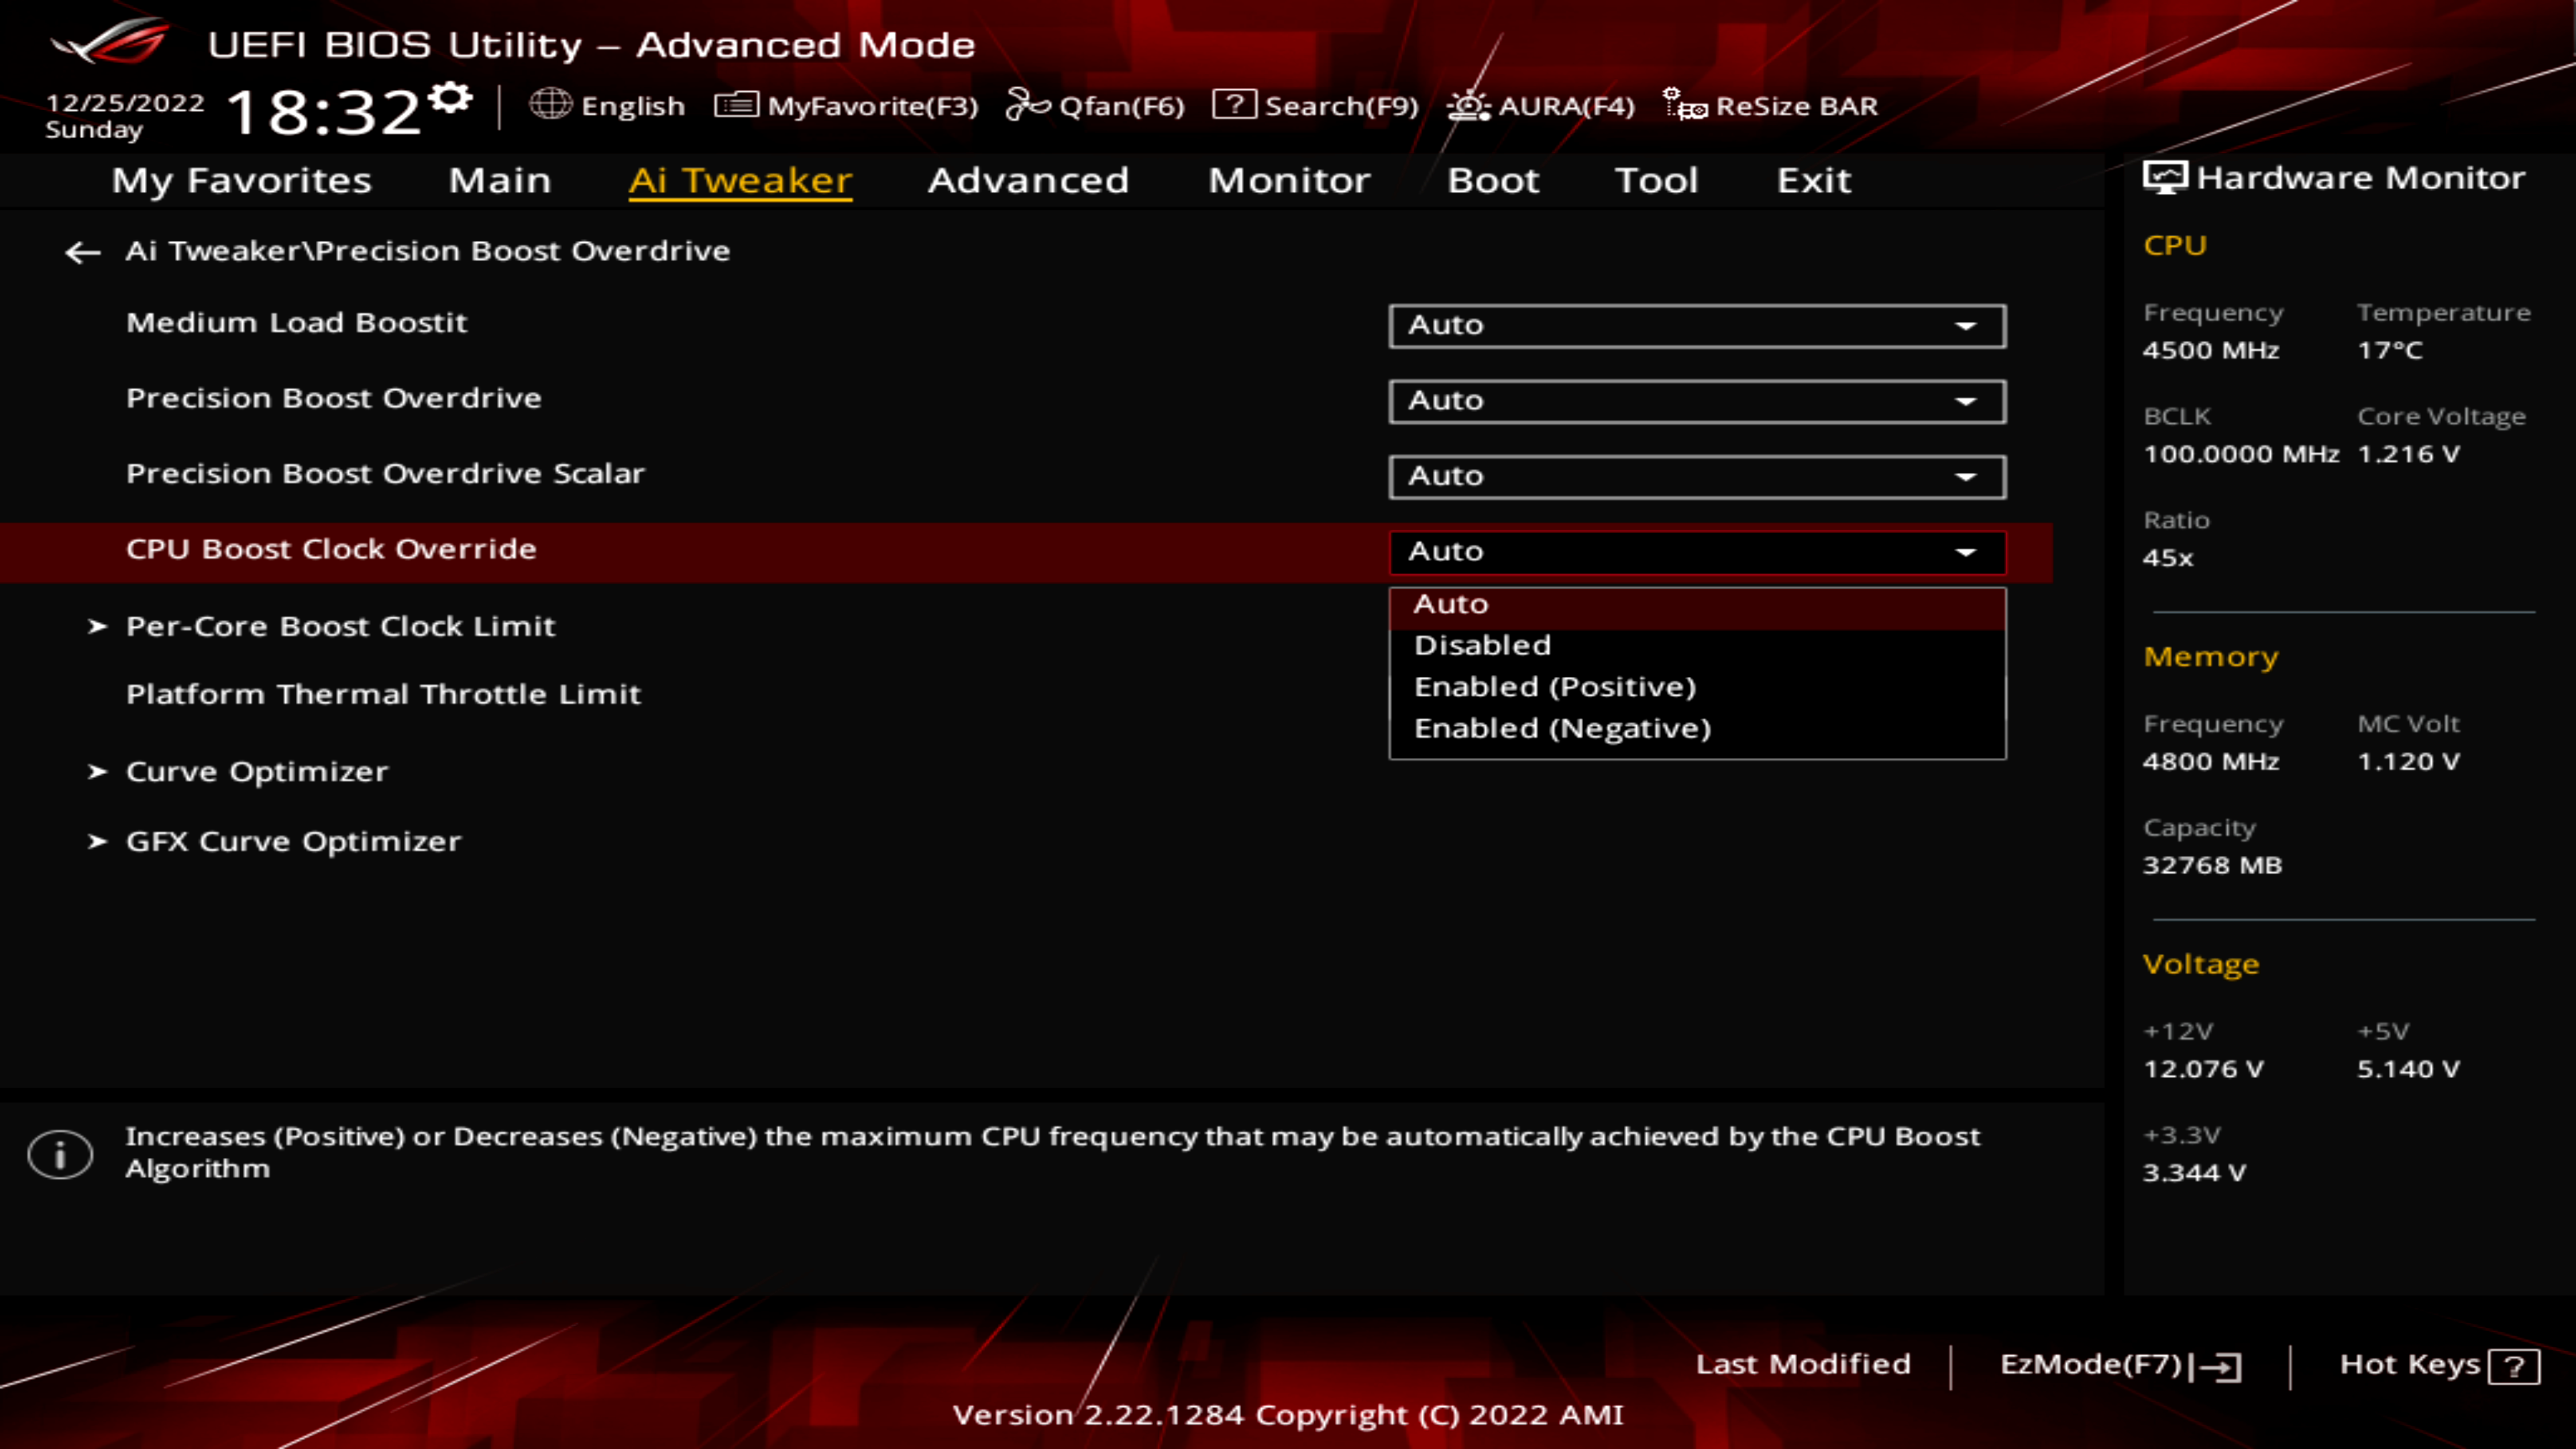This screenshot has width=2576, height=1449.
Task: Open AURA(F4) lighting icon
Action: click(1468, 104)
